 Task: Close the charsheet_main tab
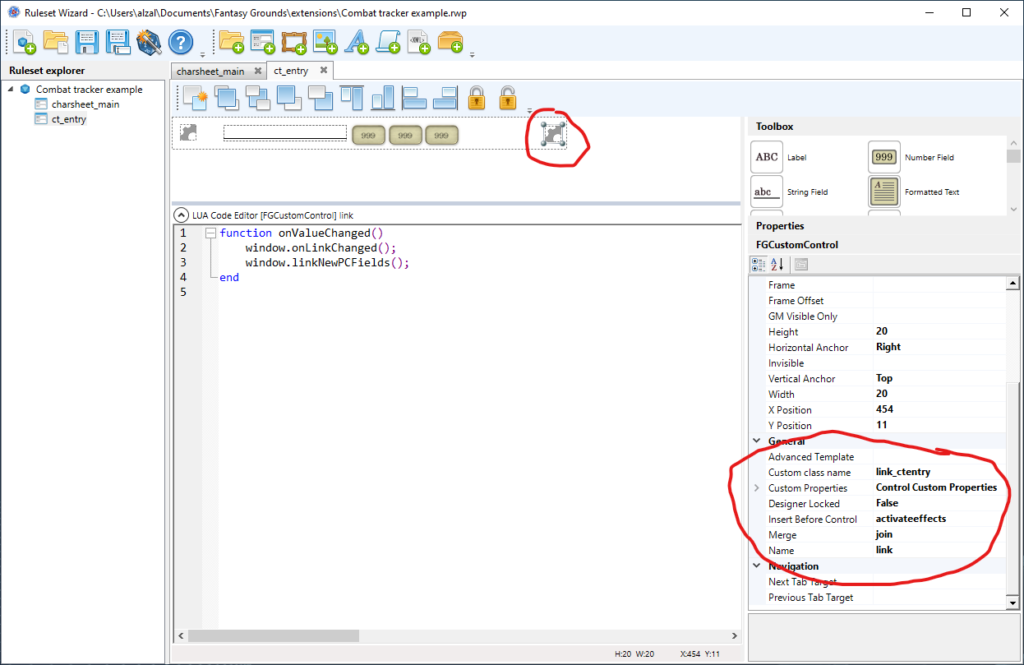tap(258, 71)
